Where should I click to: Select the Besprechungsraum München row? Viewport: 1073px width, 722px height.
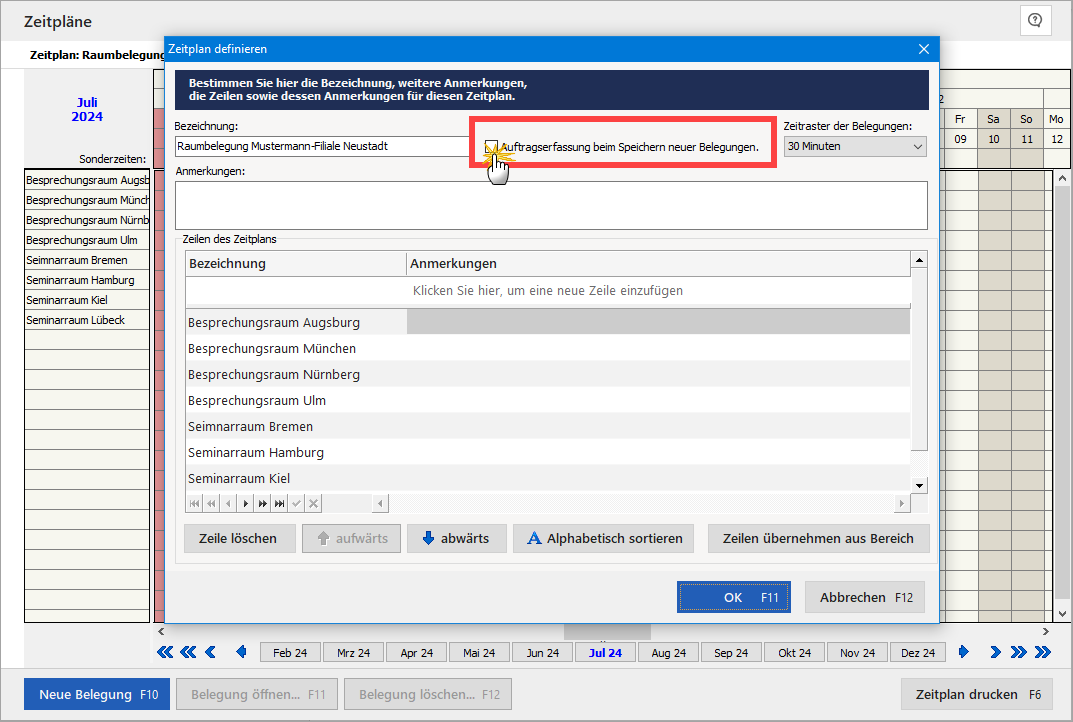pyautogui.click(x=272, y=349)
